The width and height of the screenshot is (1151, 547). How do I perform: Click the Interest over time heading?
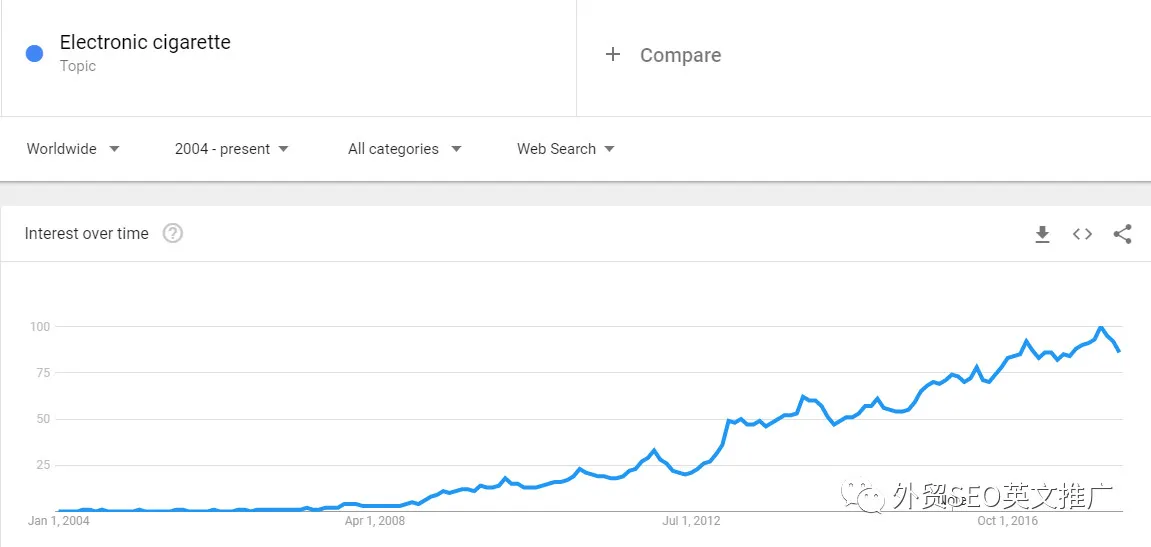point(86,234)
